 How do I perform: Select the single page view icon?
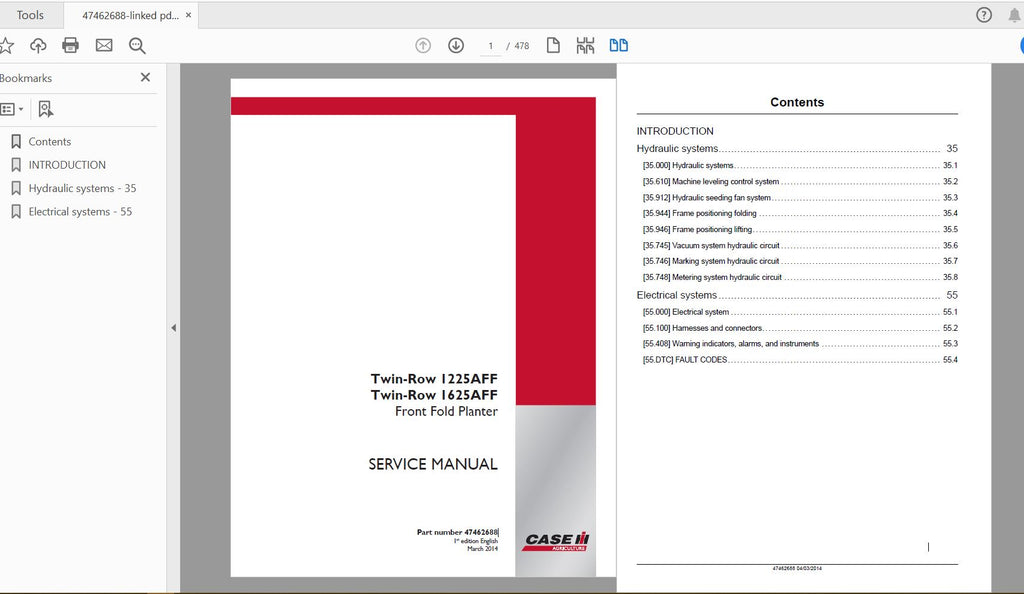[x=553, y=45]
